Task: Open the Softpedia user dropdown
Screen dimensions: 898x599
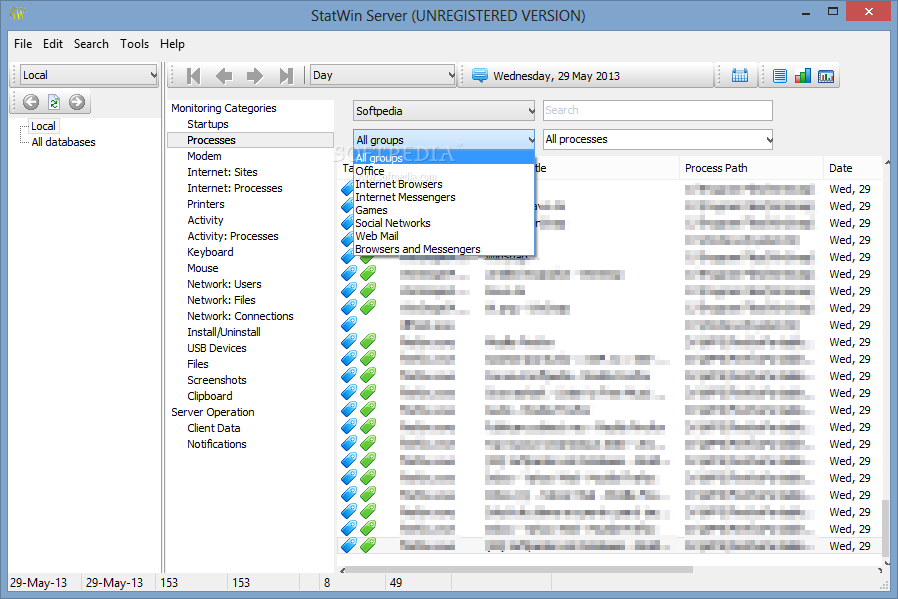Action: (x=444, y=111)
